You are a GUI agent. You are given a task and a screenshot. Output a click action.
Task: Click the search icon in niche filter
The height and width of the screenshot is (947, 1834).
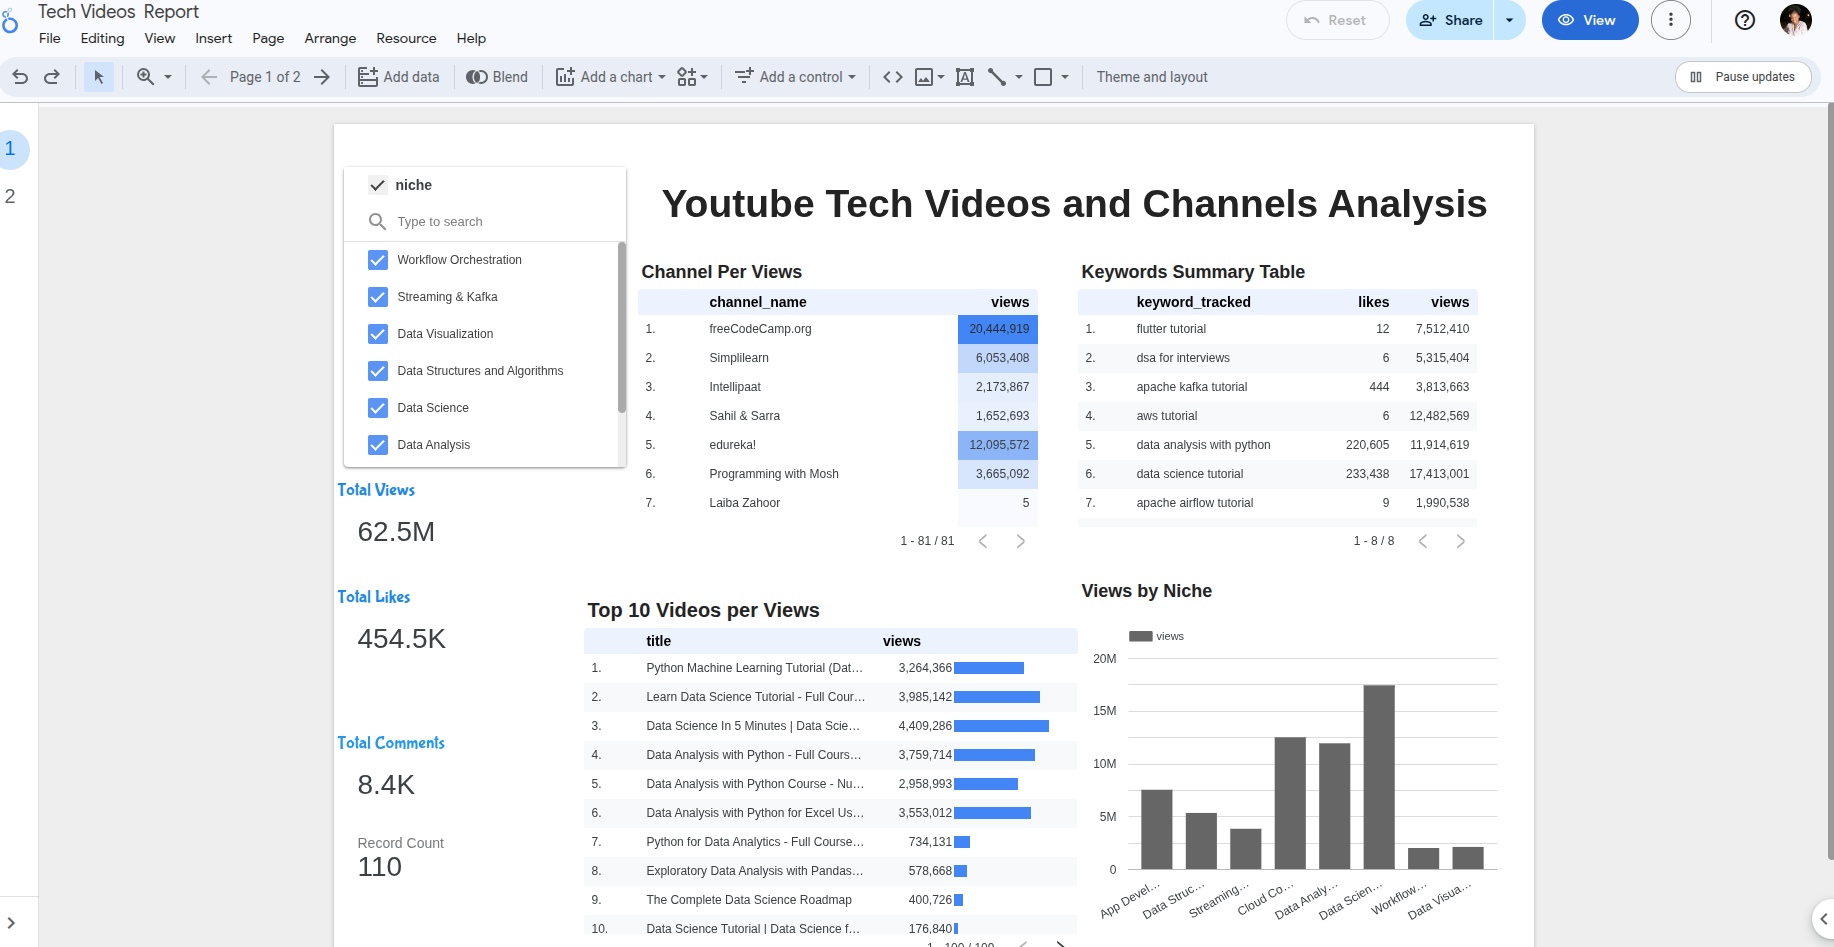click(x=377, y=222)
